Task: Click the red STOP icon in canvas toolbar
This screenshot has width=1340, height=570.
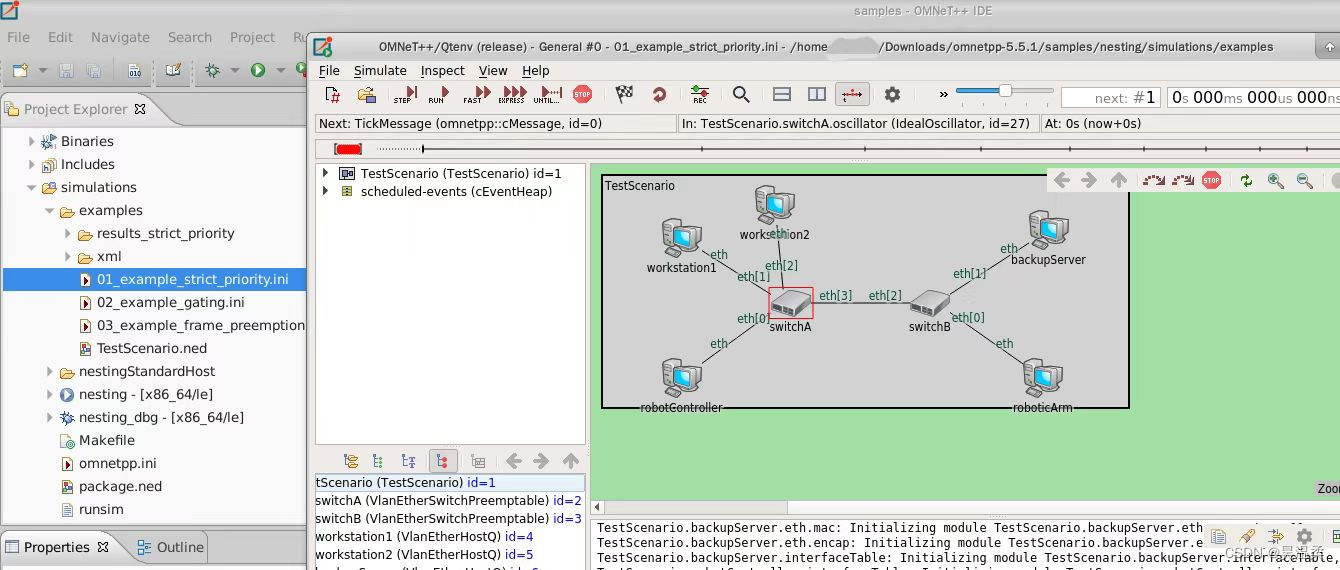Action: (x=1211, y=180)
